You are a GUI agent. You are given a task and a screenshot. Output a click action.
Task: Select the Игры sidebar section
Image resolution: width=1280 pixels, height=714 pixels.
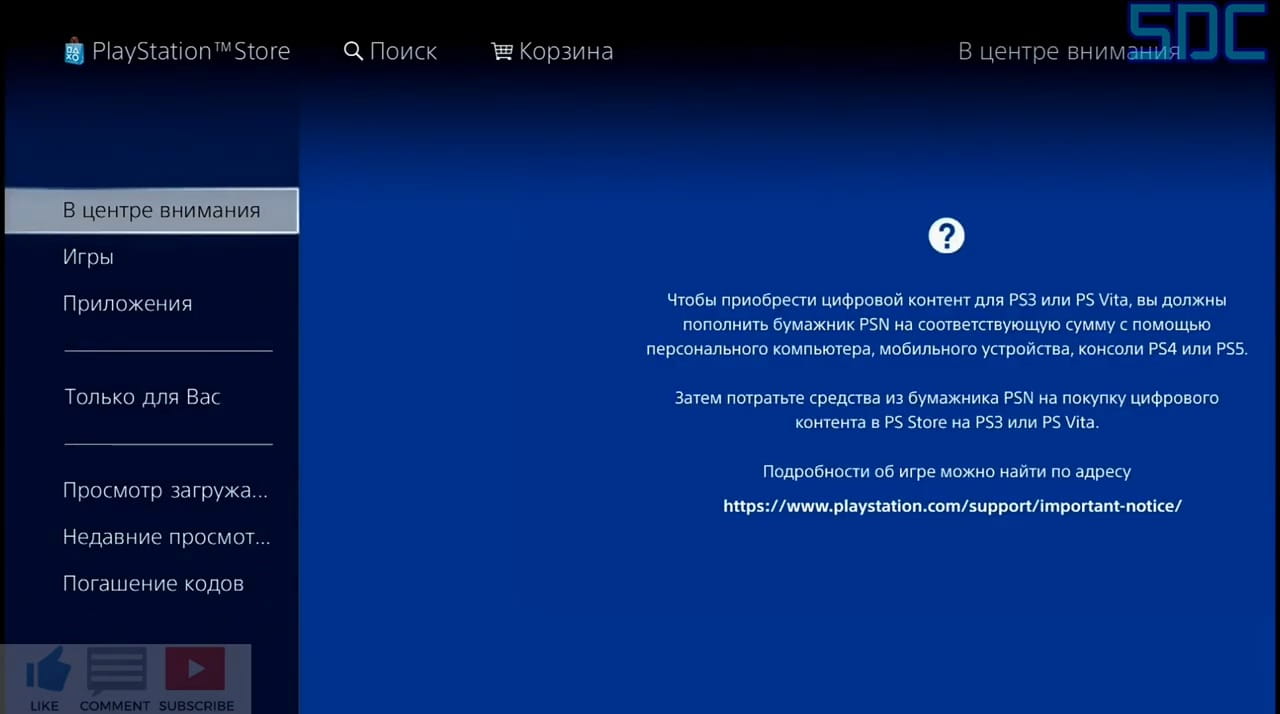pyautogui.click(x=88, y=257)
